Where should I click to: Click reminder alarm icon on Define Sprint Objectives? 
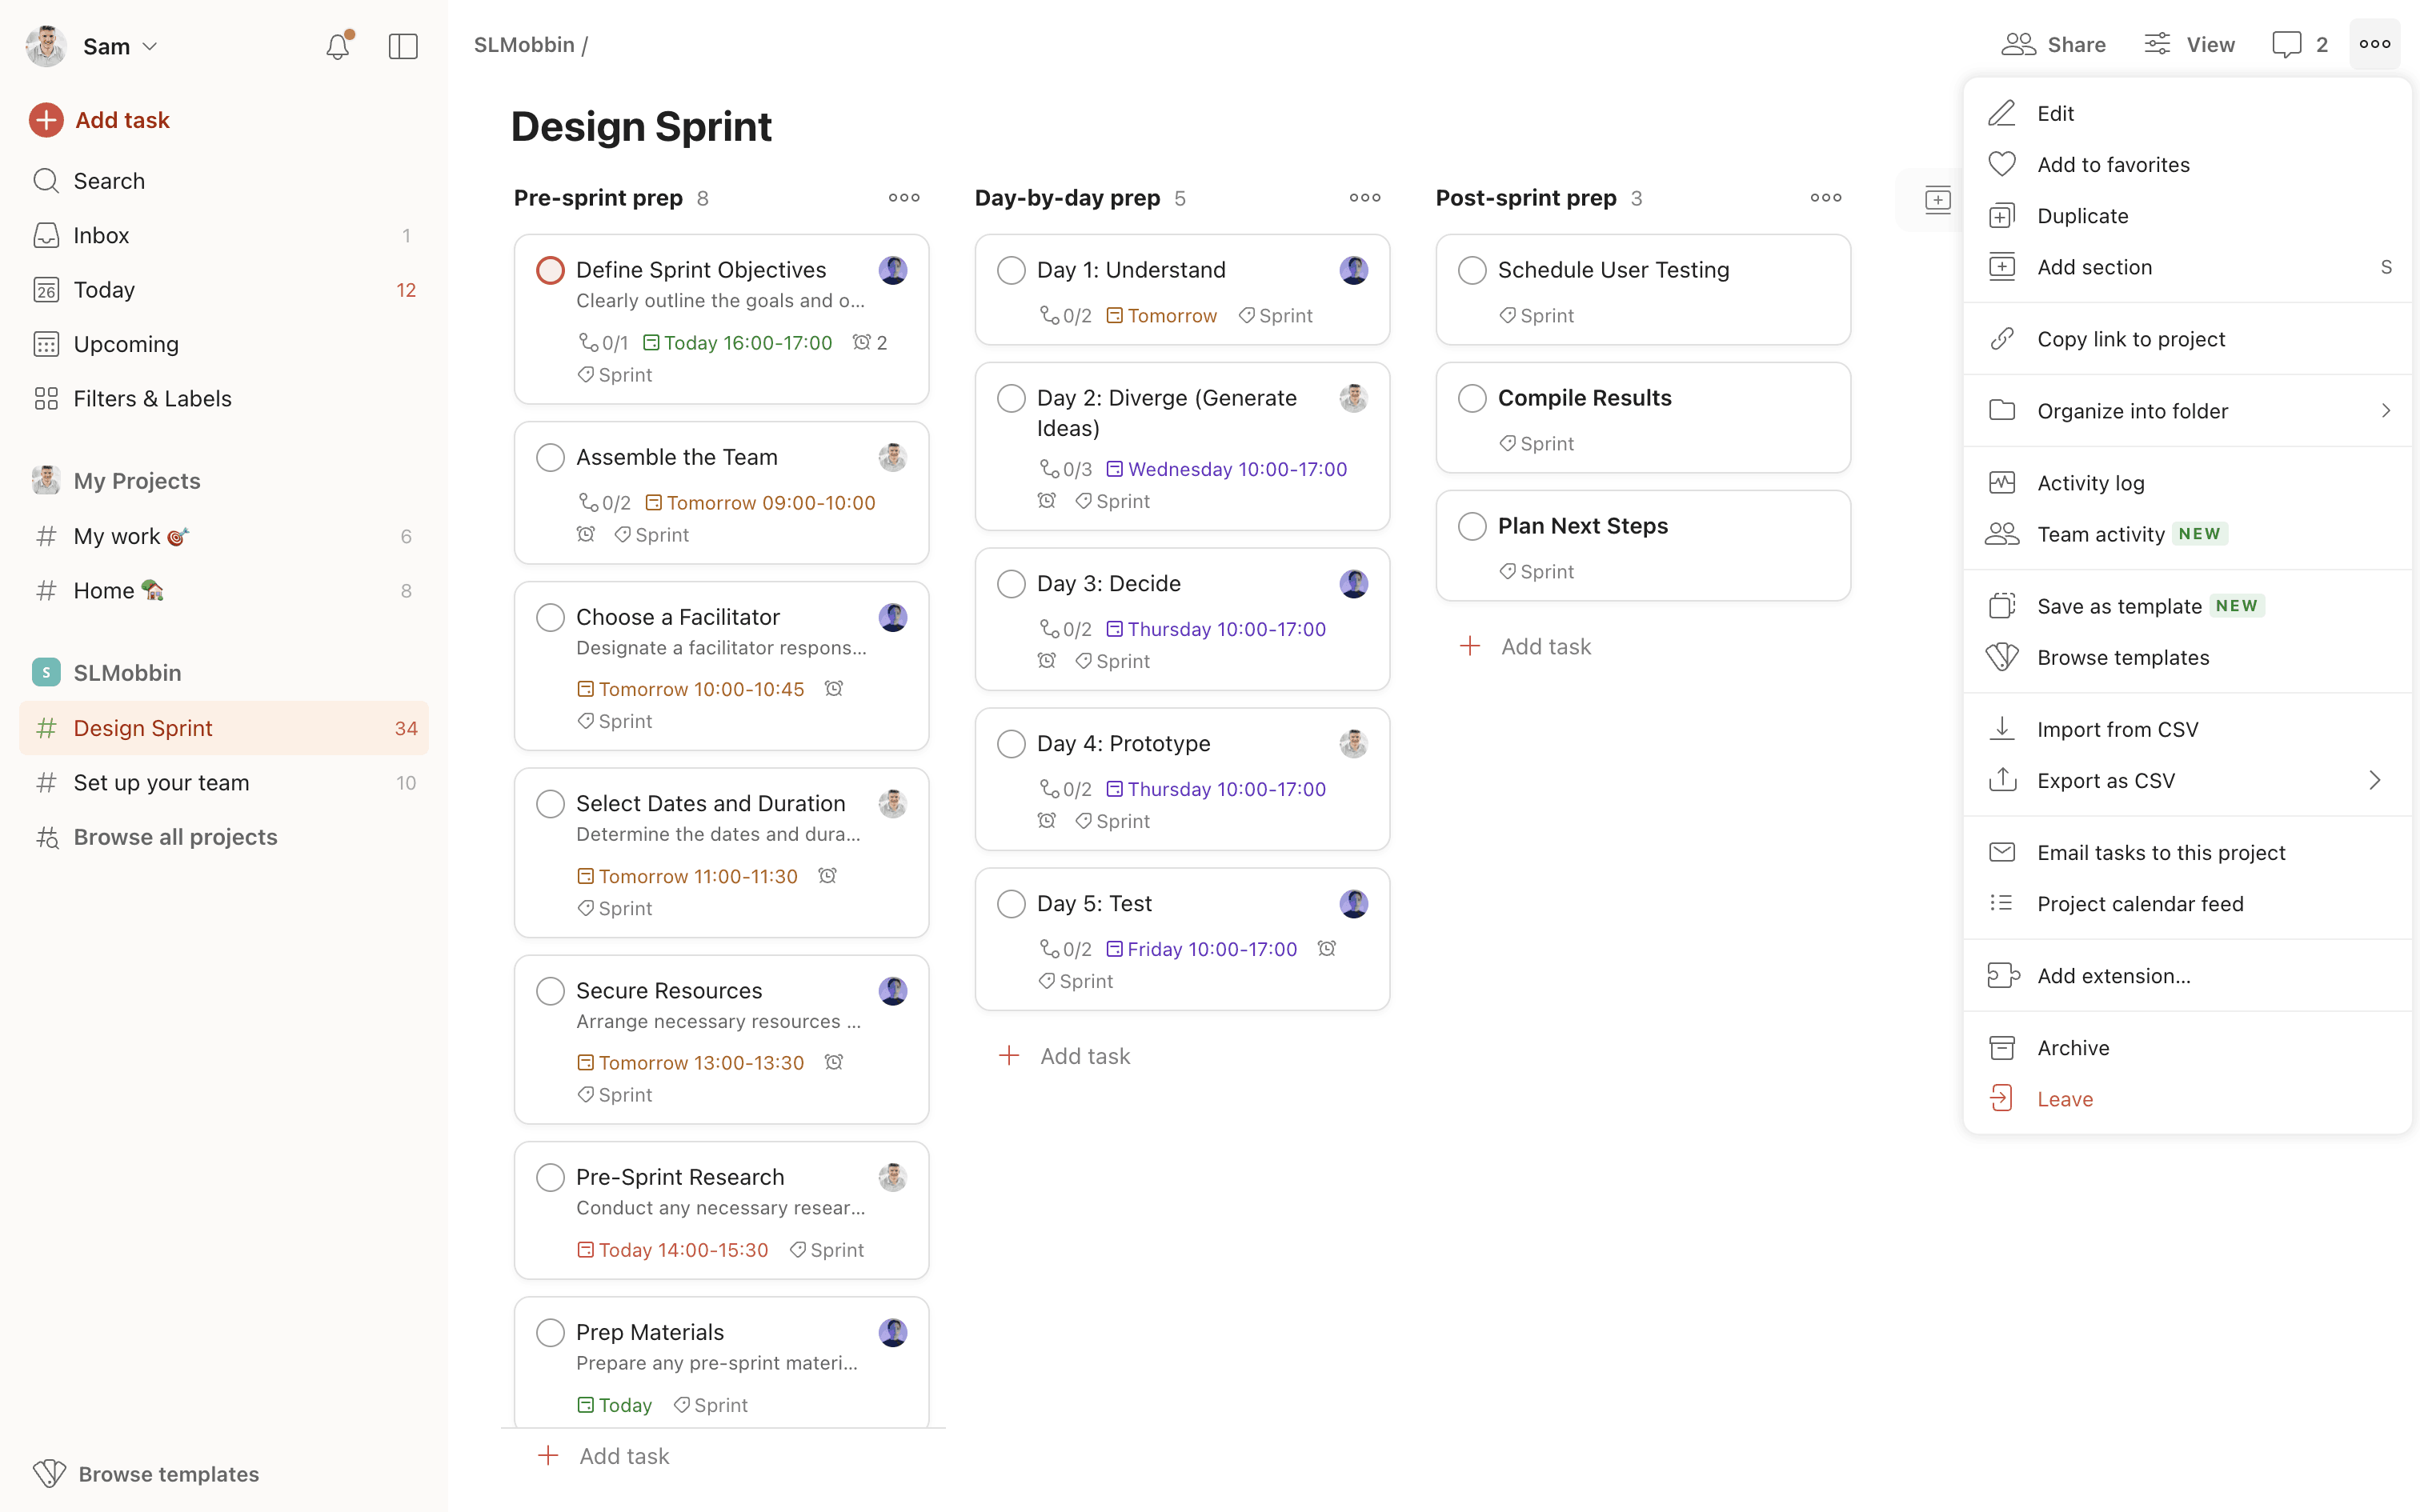pyautogui.click(x=861, y=343)
